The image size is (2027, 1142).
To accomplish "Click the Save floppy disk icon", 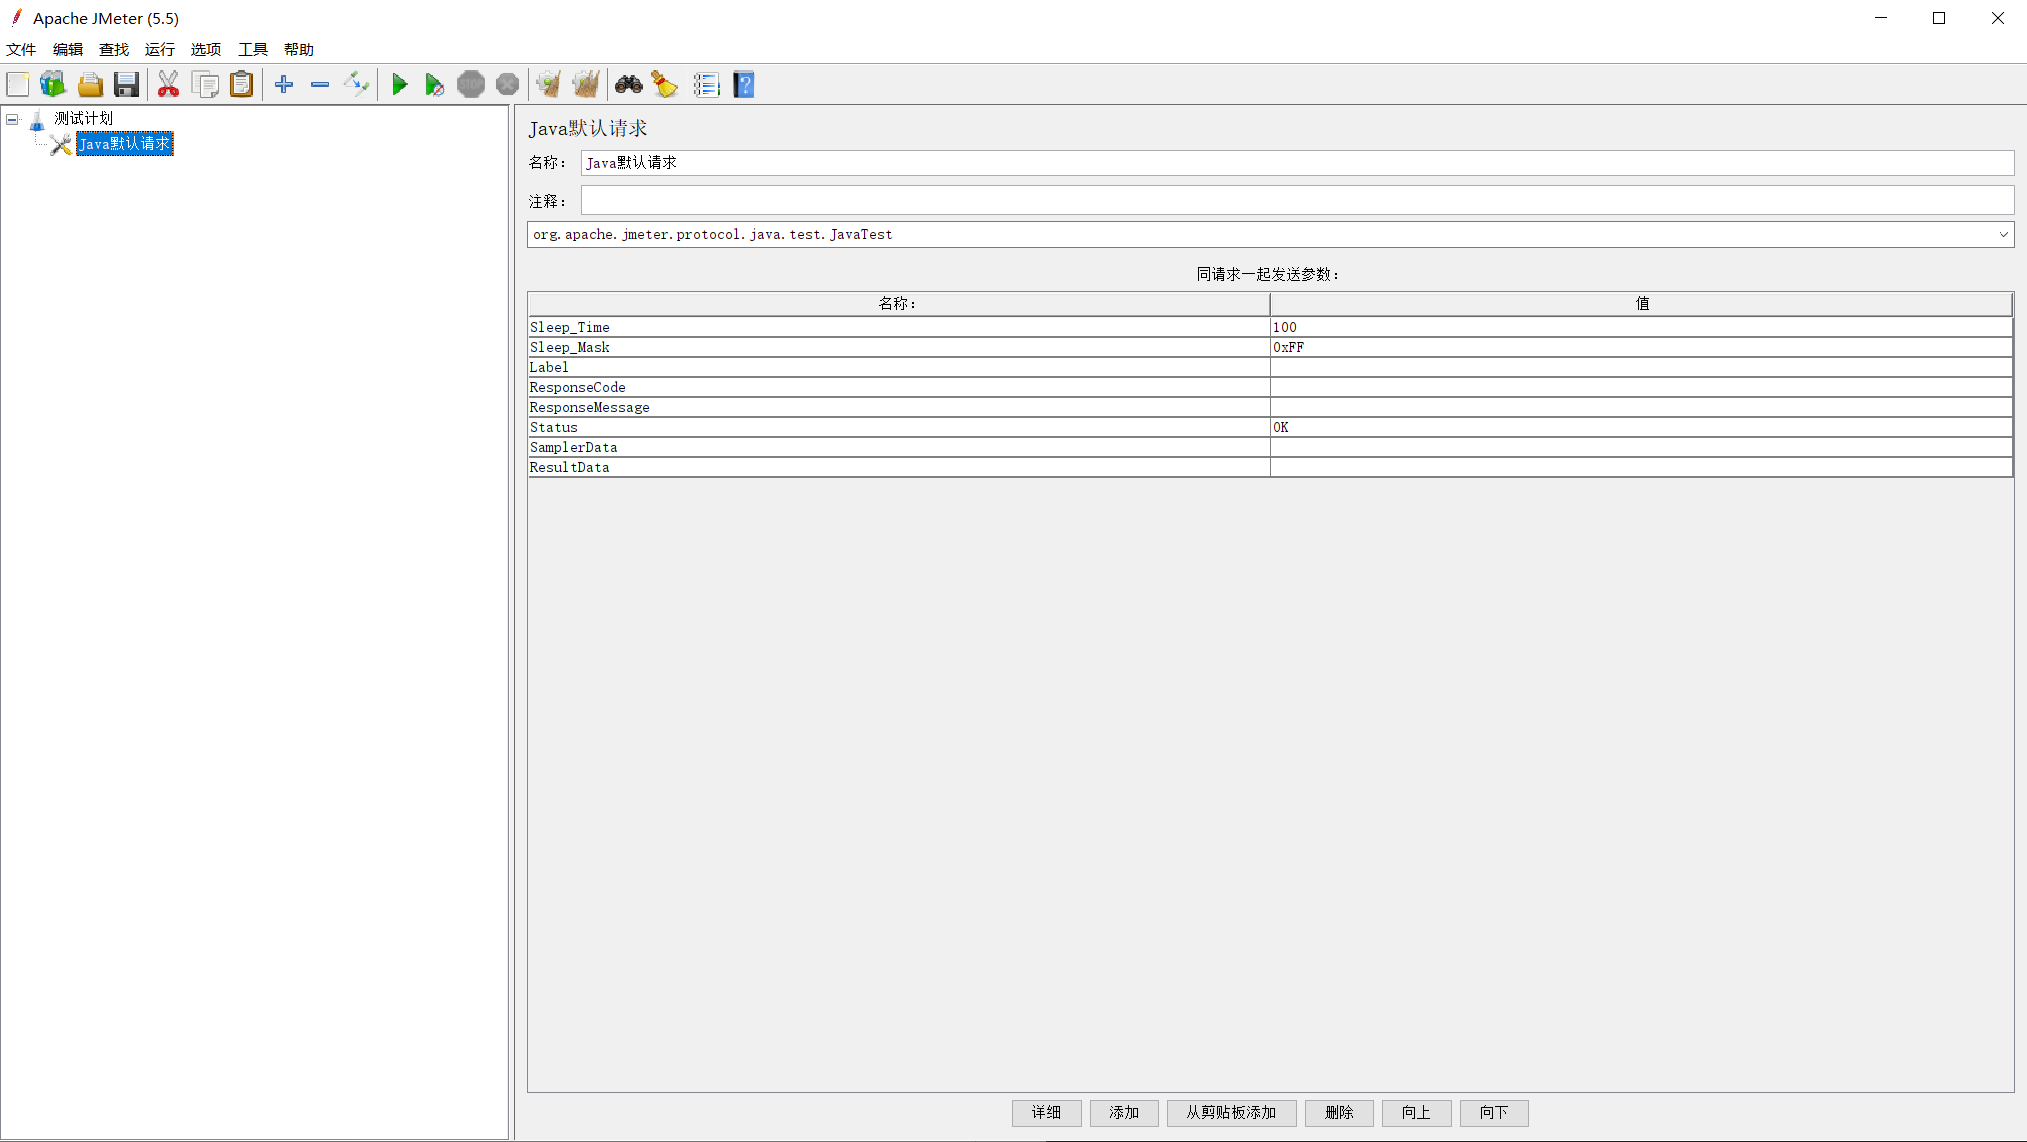I will click(126, 85).
